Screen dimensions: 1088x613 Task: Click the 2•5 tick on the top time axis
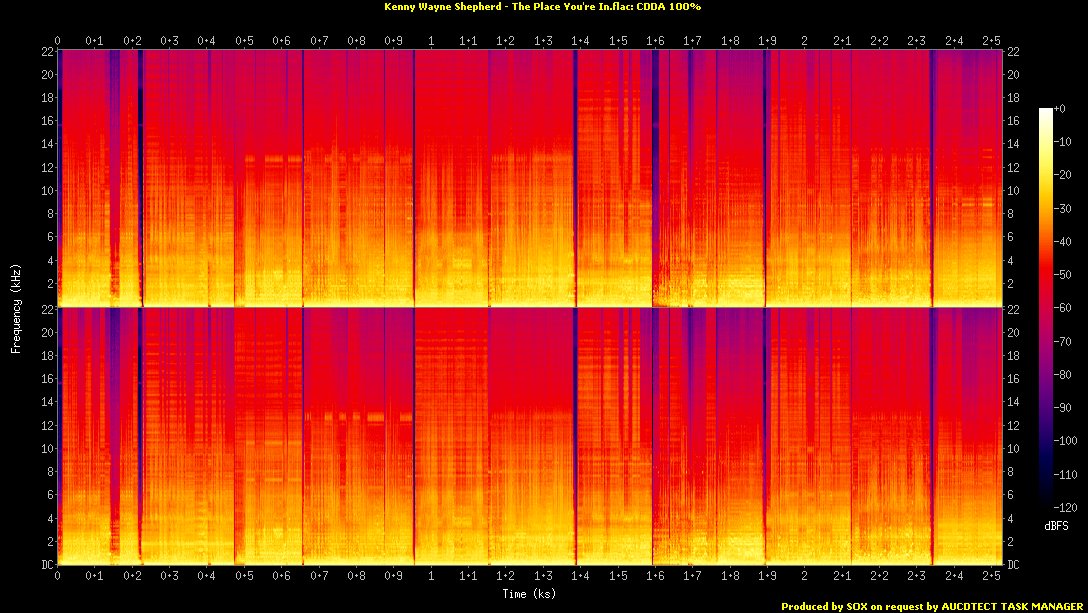[991, 40]
